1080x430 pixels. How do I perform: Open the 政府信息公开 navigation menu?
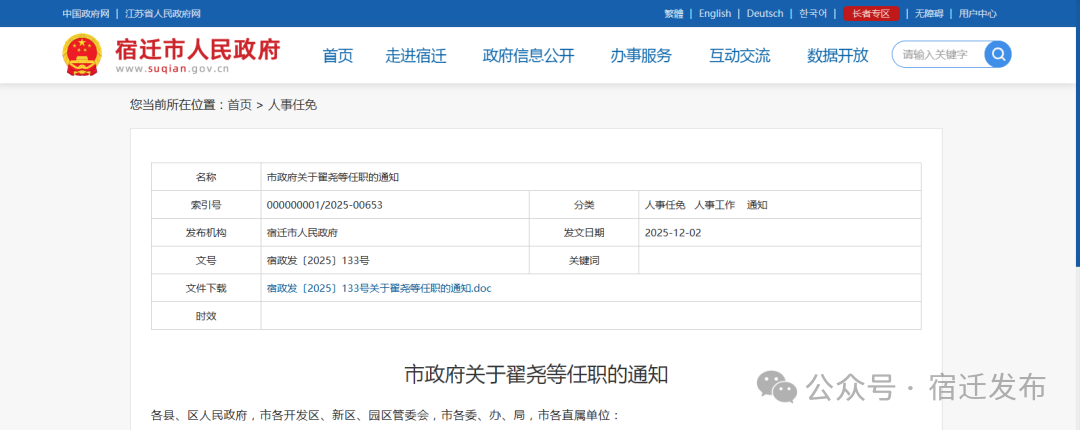(x=528, y=55)
